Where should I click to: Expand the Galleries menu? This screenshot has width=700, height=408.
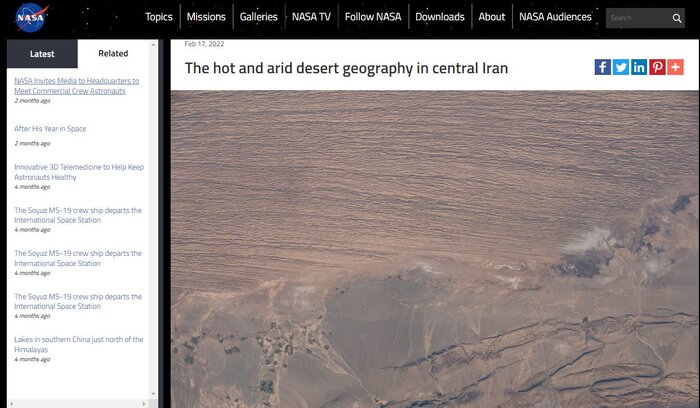click(258, 17)
